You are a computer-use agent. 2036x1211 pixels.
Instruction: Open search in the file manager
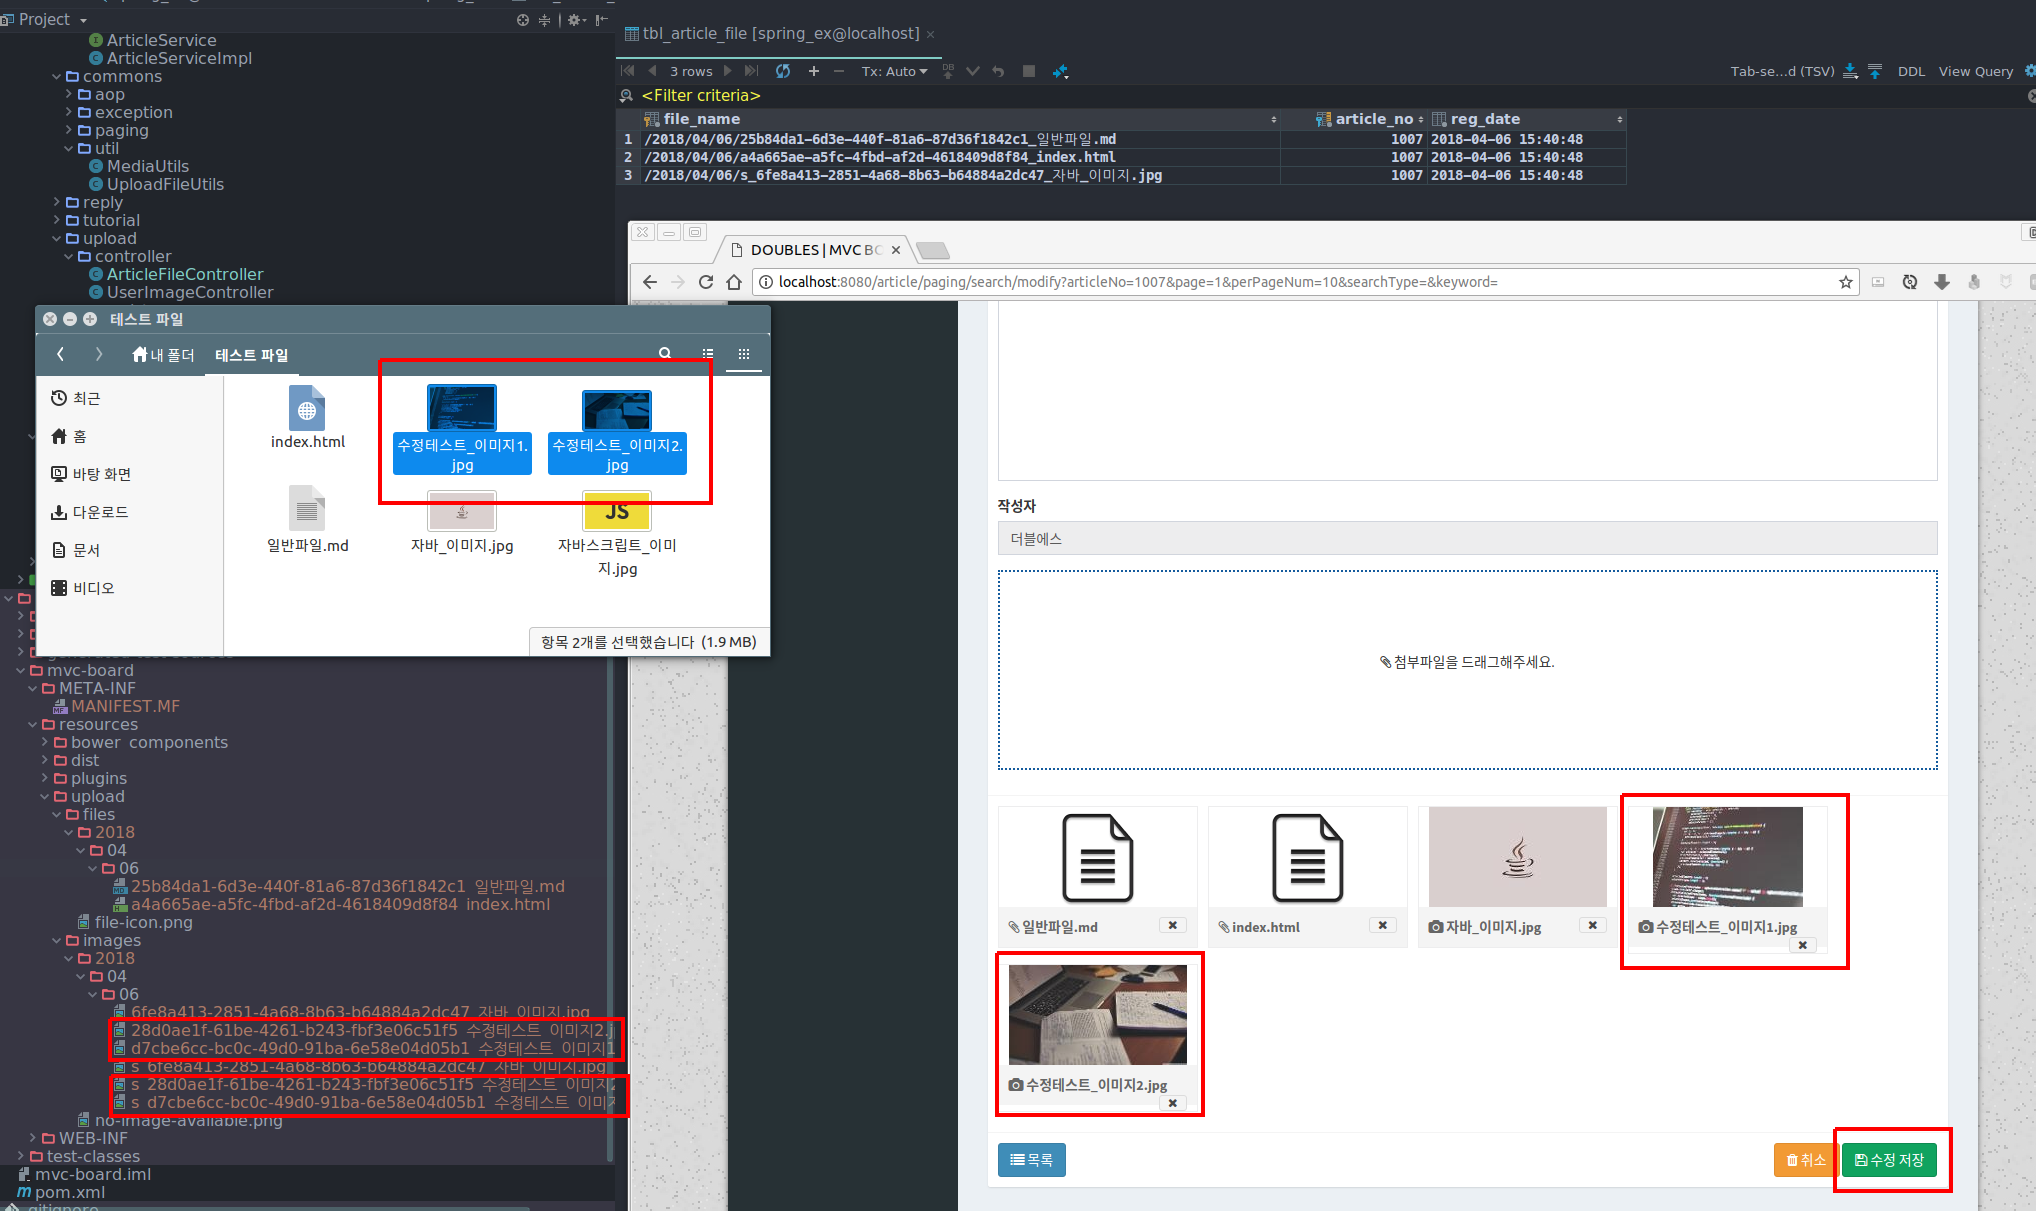(x=665, y=353)
